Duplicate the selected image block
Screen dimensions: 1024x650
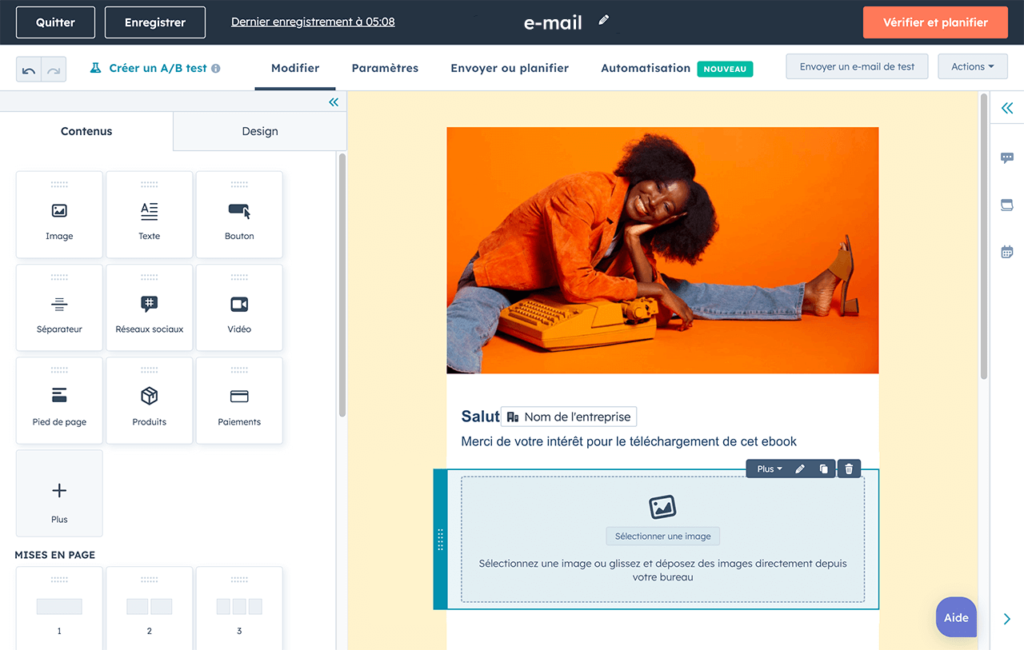(x=823, y=468)
